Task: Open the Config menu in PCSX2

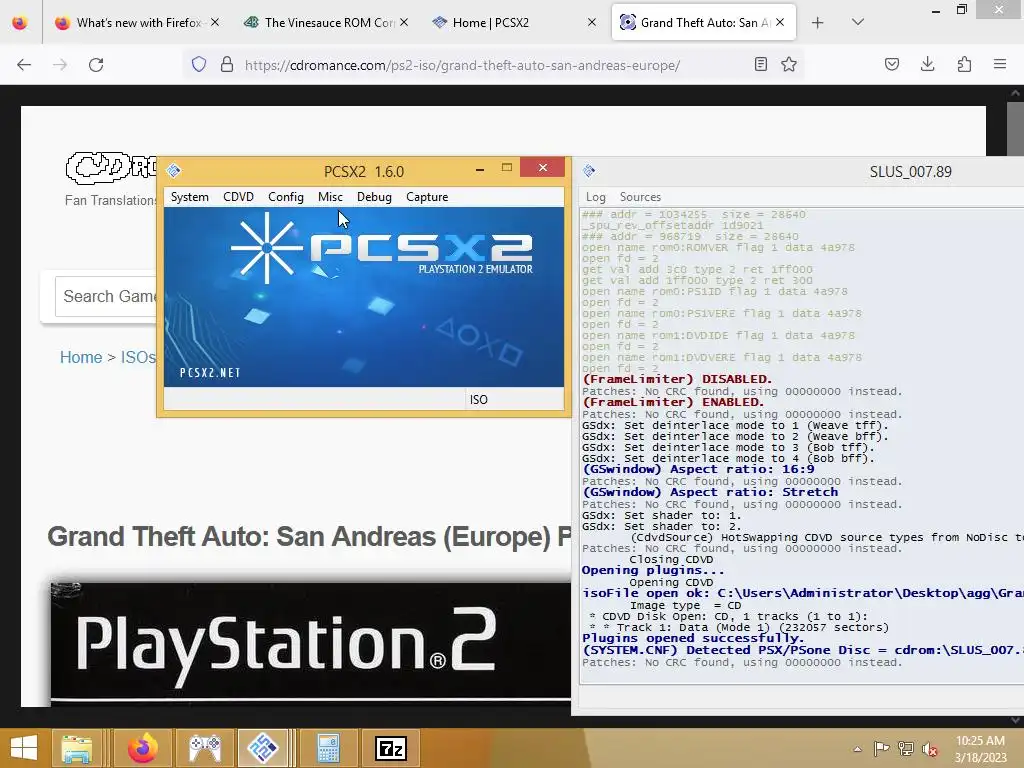Action: (x=285, y=197)
